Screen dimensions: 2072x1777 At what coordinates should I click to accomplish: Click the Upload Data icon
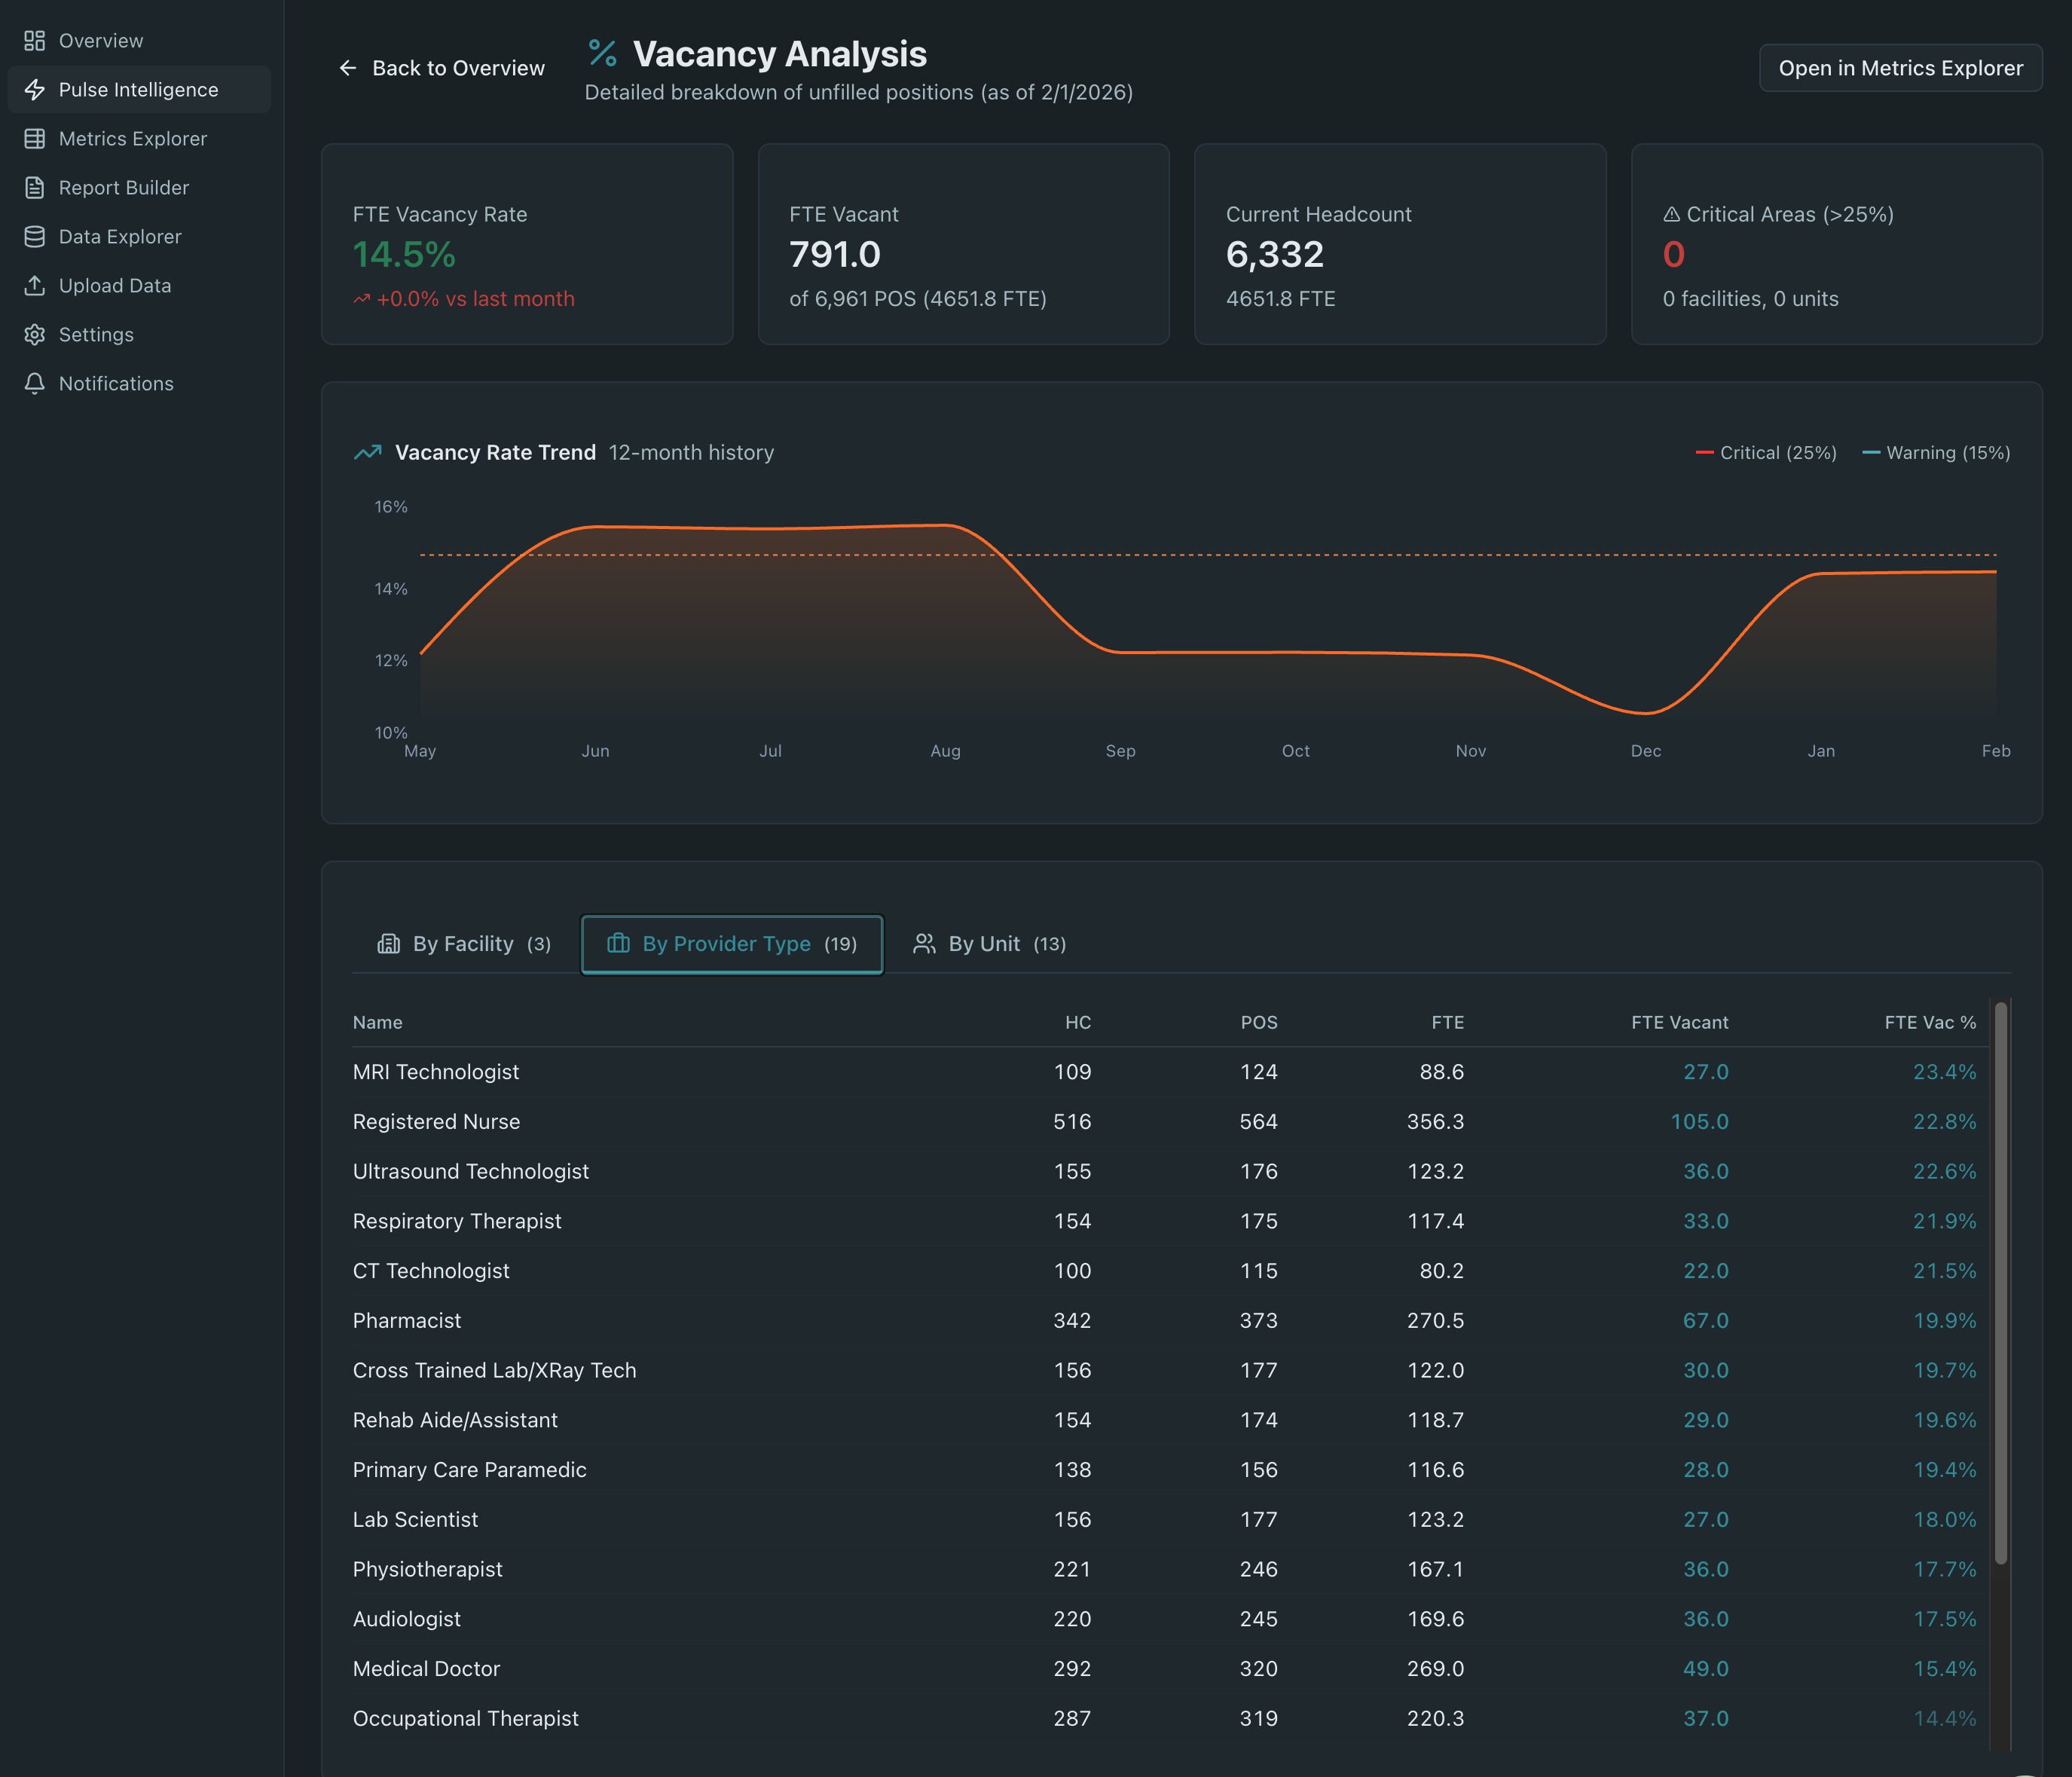(35, 285)
